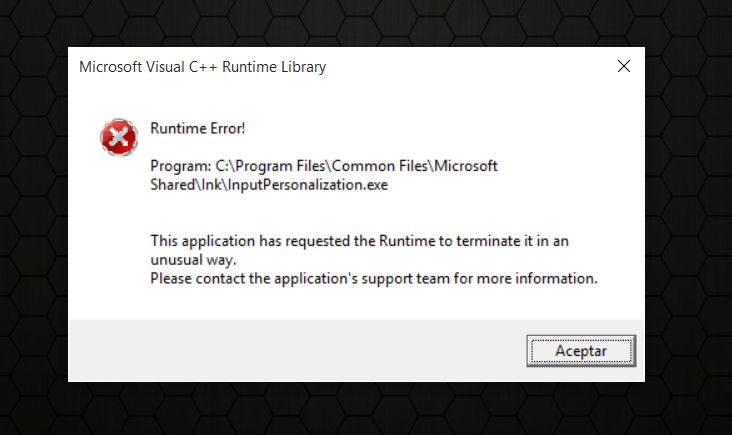Close the Runtime Library dialog with X

[623, 67]
